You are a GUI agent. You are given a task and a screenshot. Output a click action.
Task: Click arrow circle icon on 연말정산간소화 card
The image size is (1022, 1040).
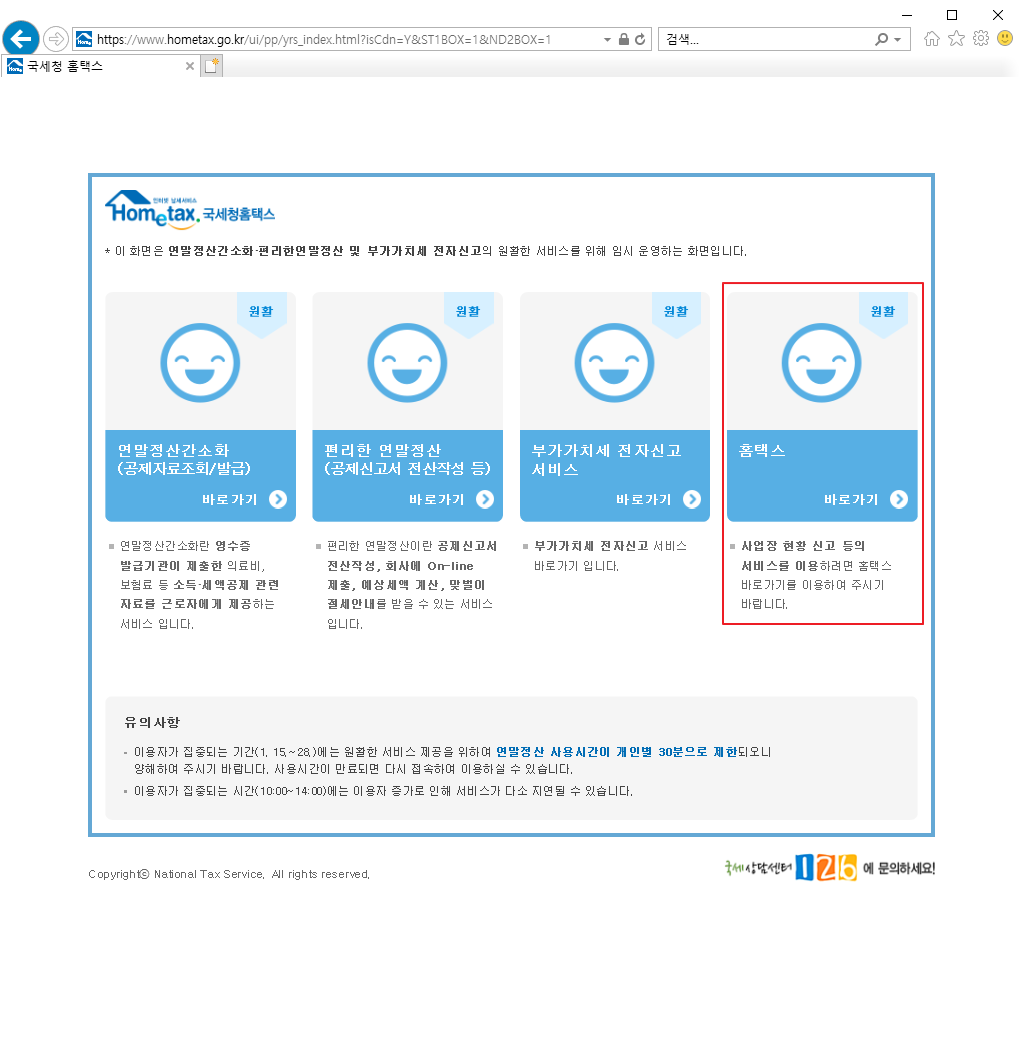point(278,499)
